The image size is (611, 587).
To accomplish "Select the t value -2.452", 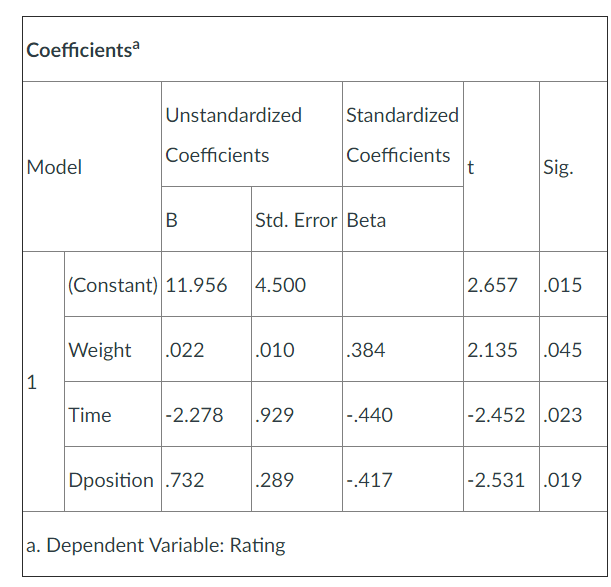I will (499, 415).
